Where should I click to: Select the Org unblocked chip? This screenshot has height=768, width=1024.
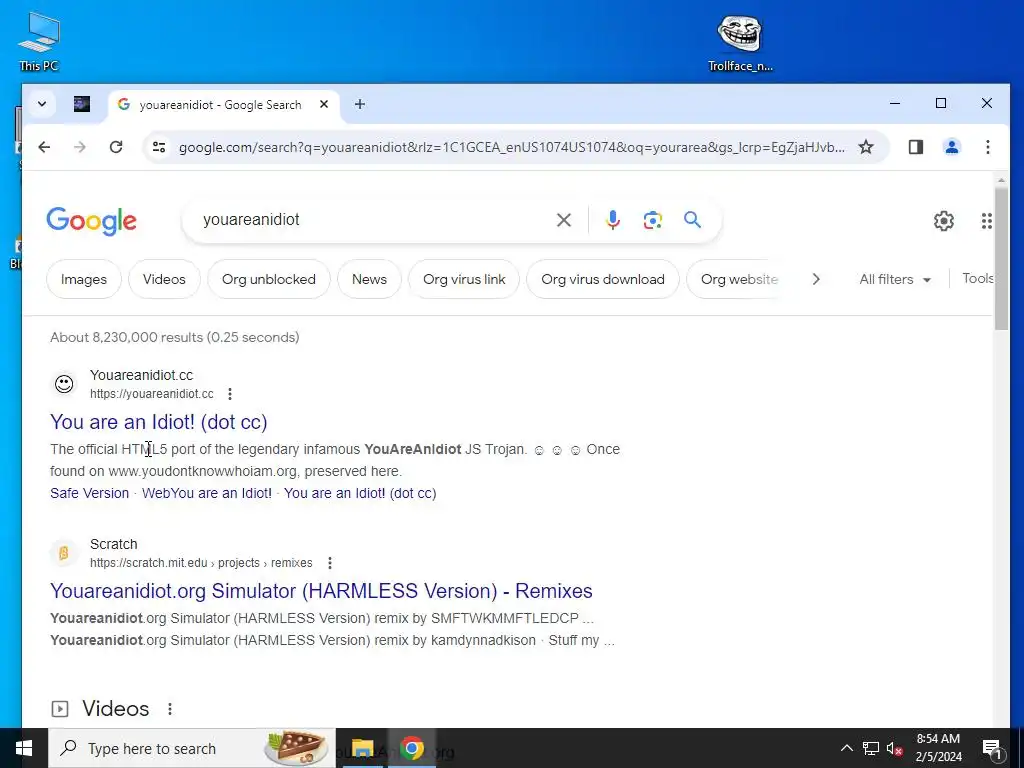coord(268,279)
